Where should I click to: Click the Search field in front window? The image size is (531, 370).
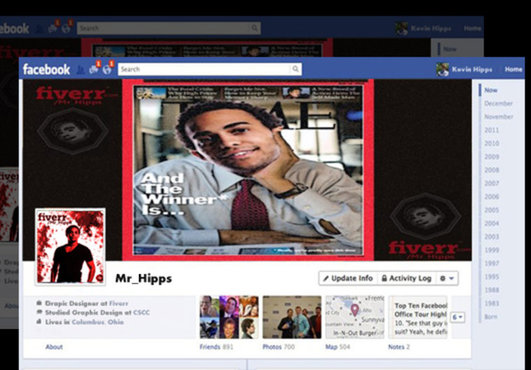(210, 69)
